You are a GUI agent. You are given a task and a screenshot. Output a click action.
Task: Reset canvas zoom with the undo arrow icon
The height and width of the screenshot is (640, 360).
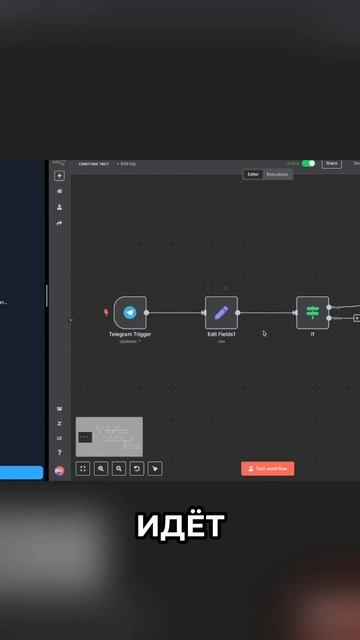[x=137, y=469]
